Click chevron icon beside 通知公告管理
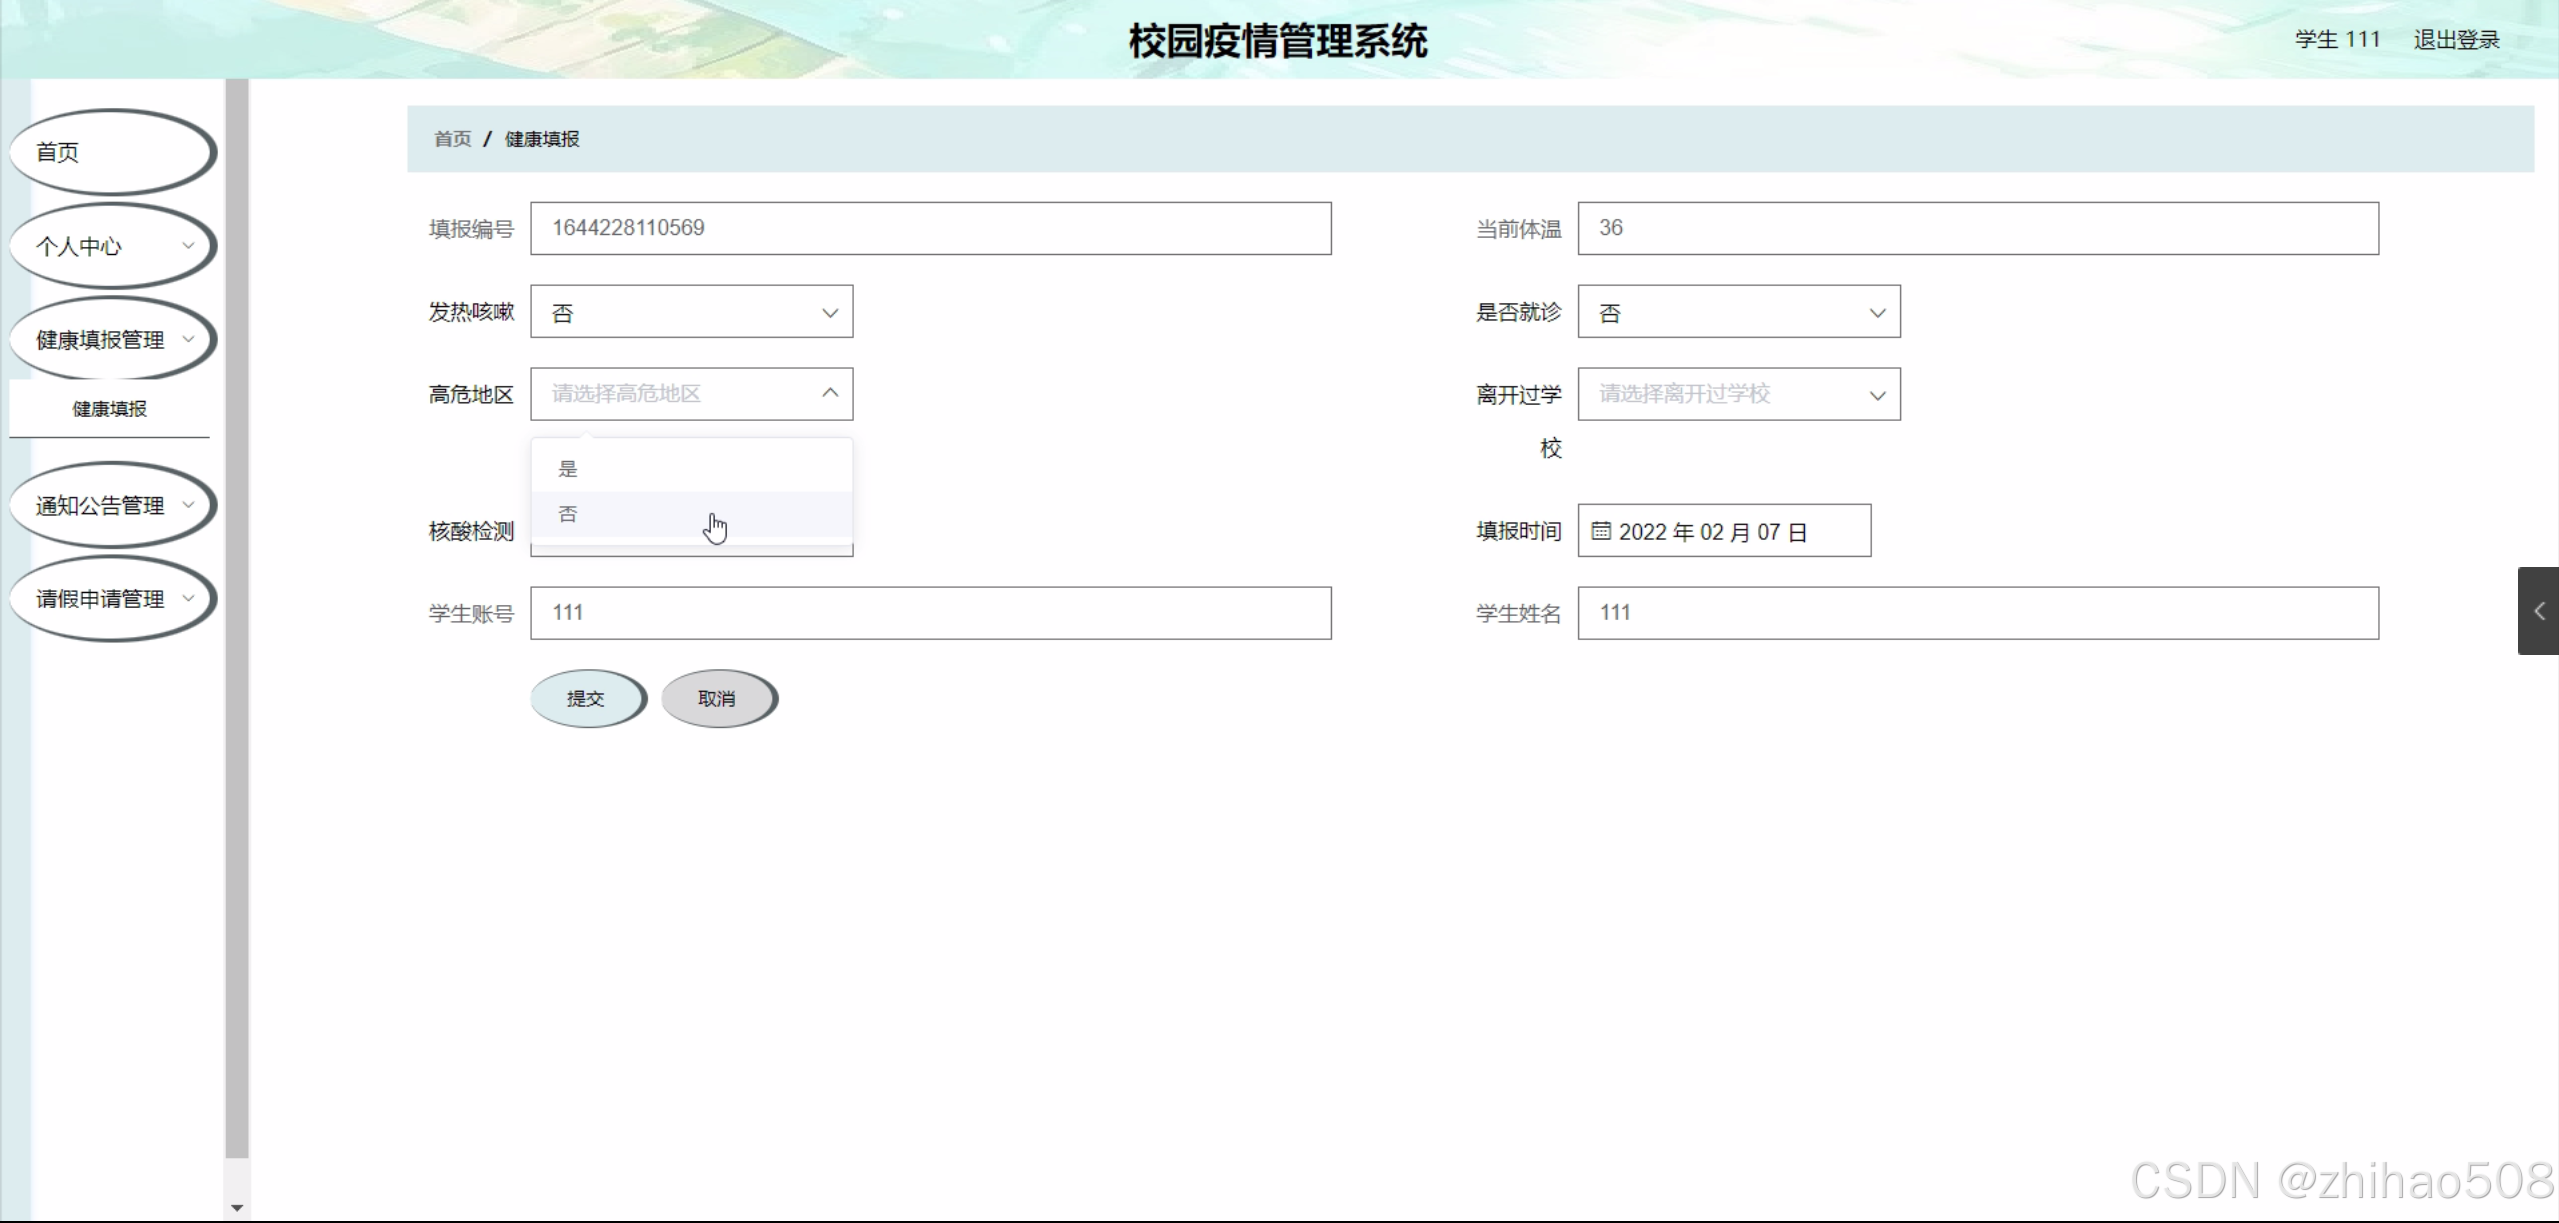Viewport: 2559px width, 1223px height. tap(188, 505)
